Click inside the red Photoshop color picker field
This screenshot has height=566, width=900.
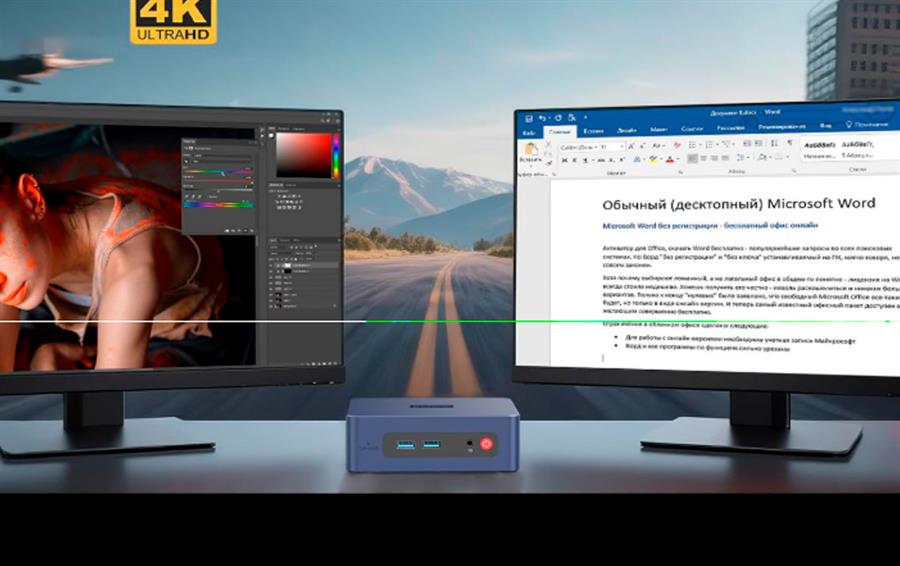click(303, 154)
